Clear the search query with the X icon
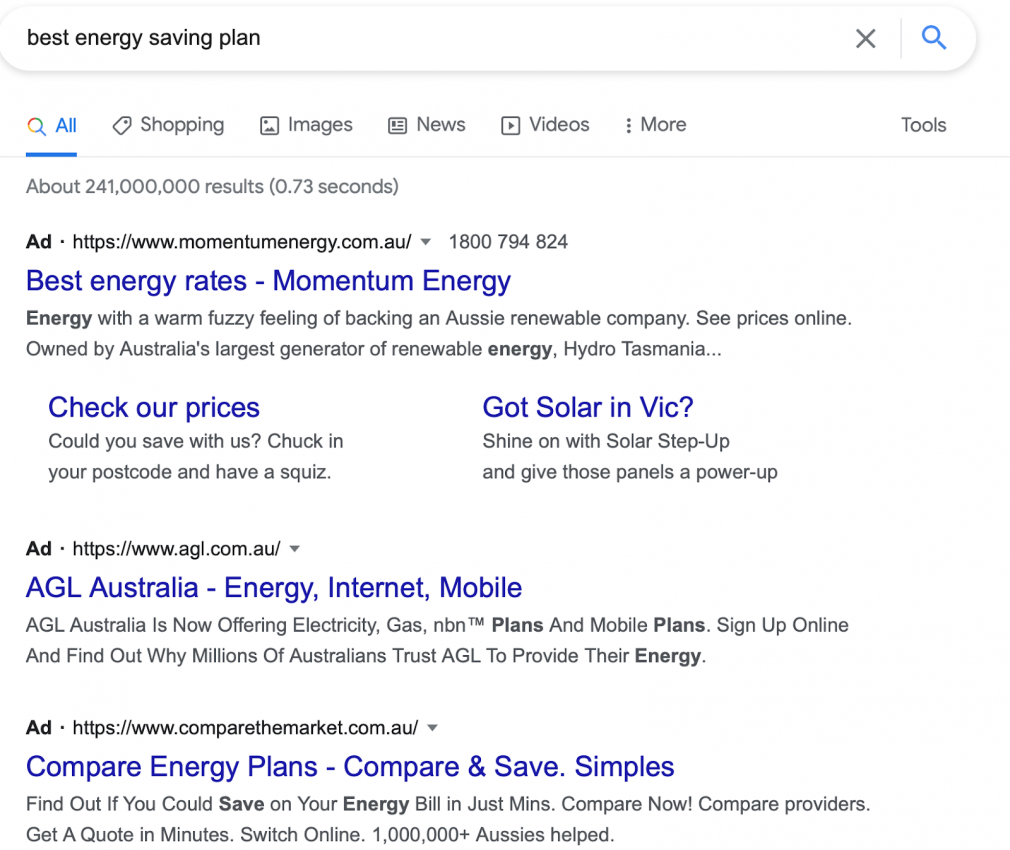The width and height of the screenshot is (1010, 850). 865,39
